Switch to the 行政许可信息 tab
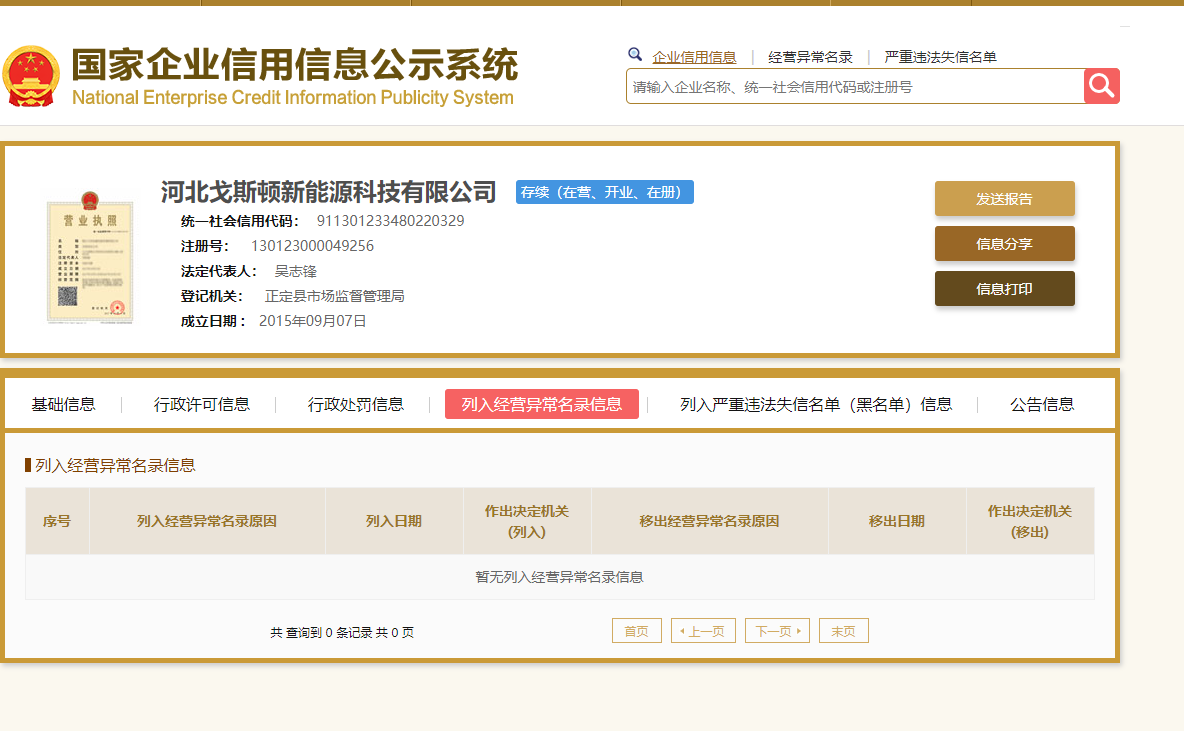 click(x=202, y=404)
